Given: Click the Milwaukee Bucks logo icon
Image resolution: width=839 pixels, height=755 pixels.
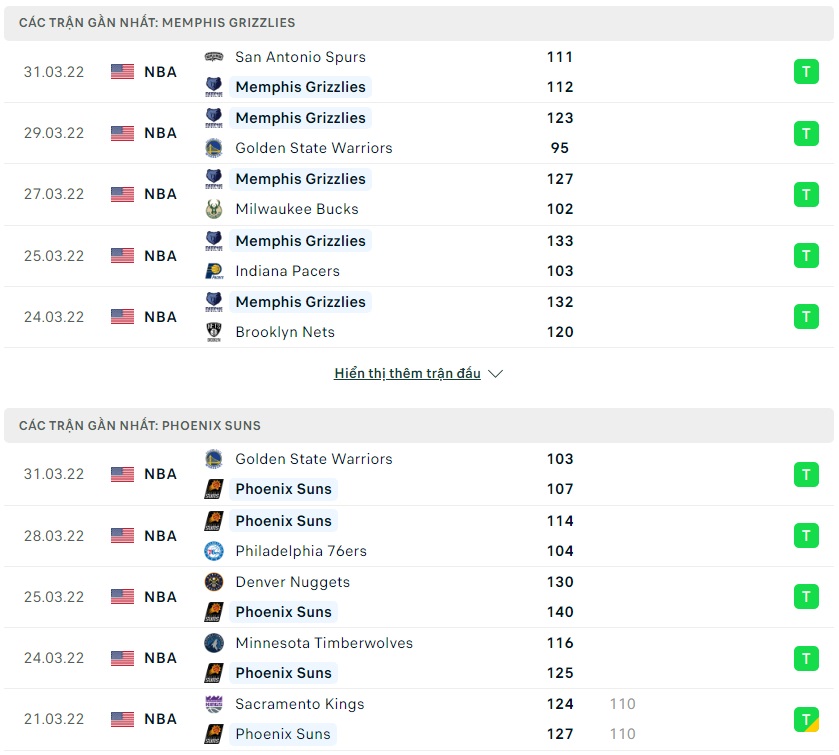Looking at the screenshot, I should 214,209.
